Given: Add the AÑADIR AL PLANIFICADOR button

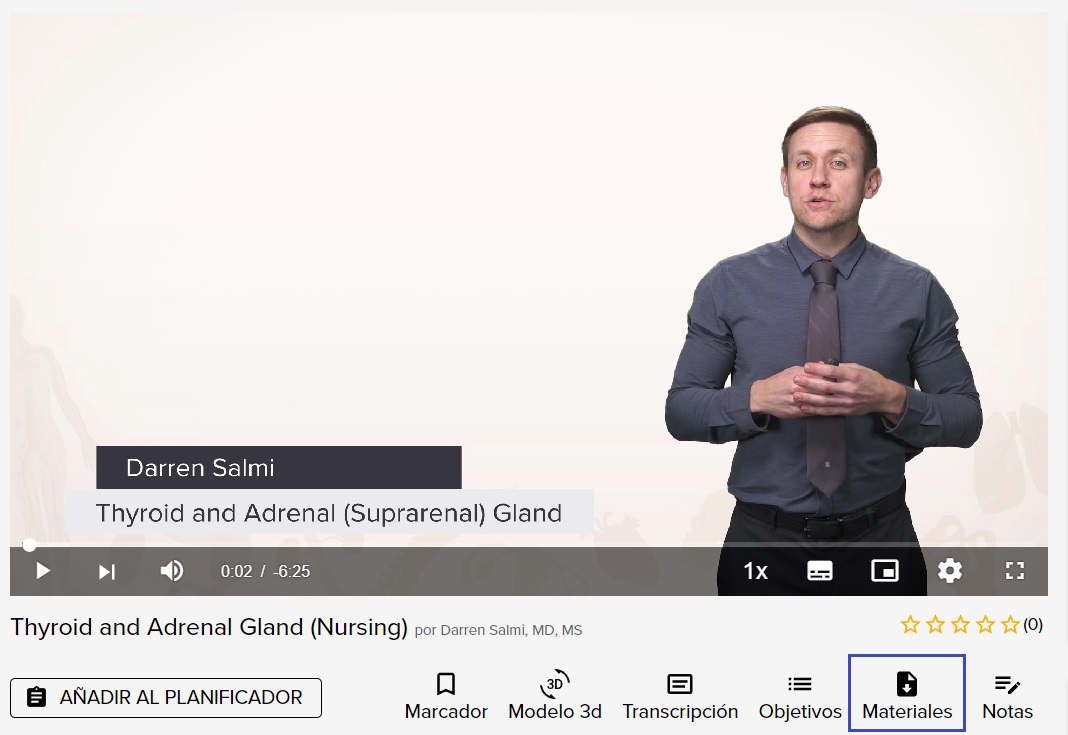Looking at the screenshot, I should 166,698.
